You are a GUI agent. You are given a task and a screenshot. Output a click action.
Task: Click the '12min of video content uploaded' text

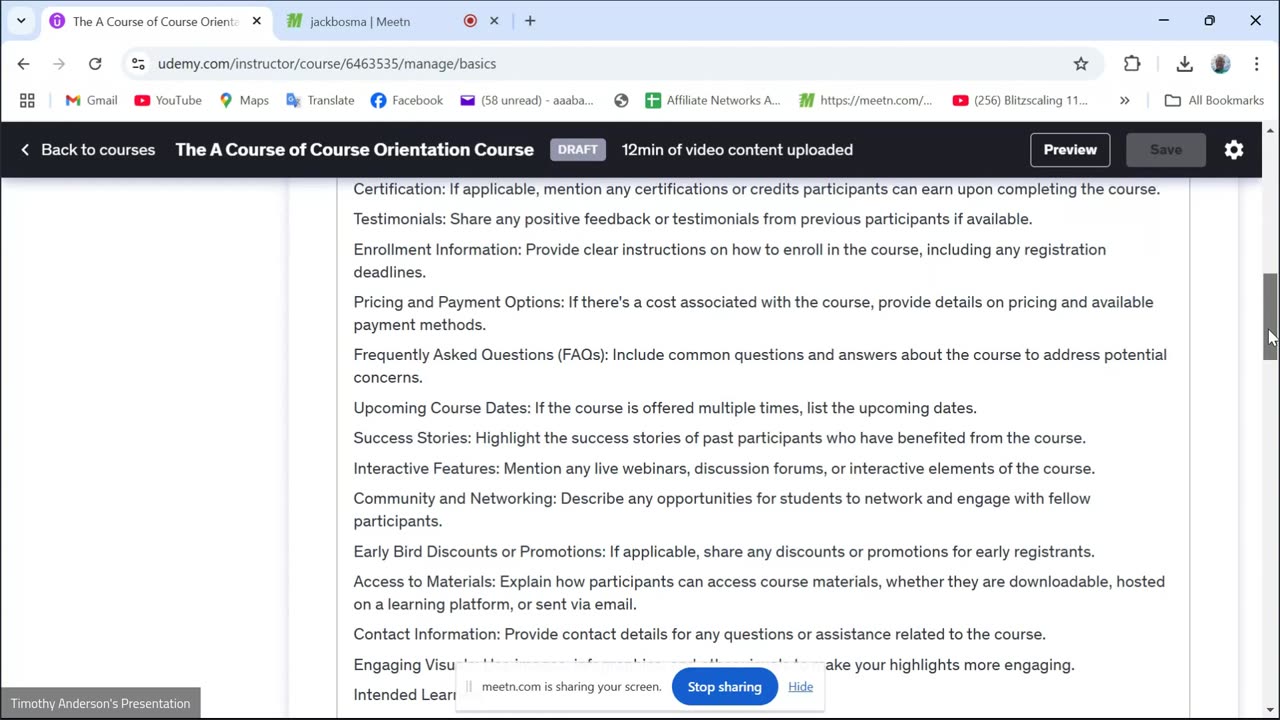point(737,150)
